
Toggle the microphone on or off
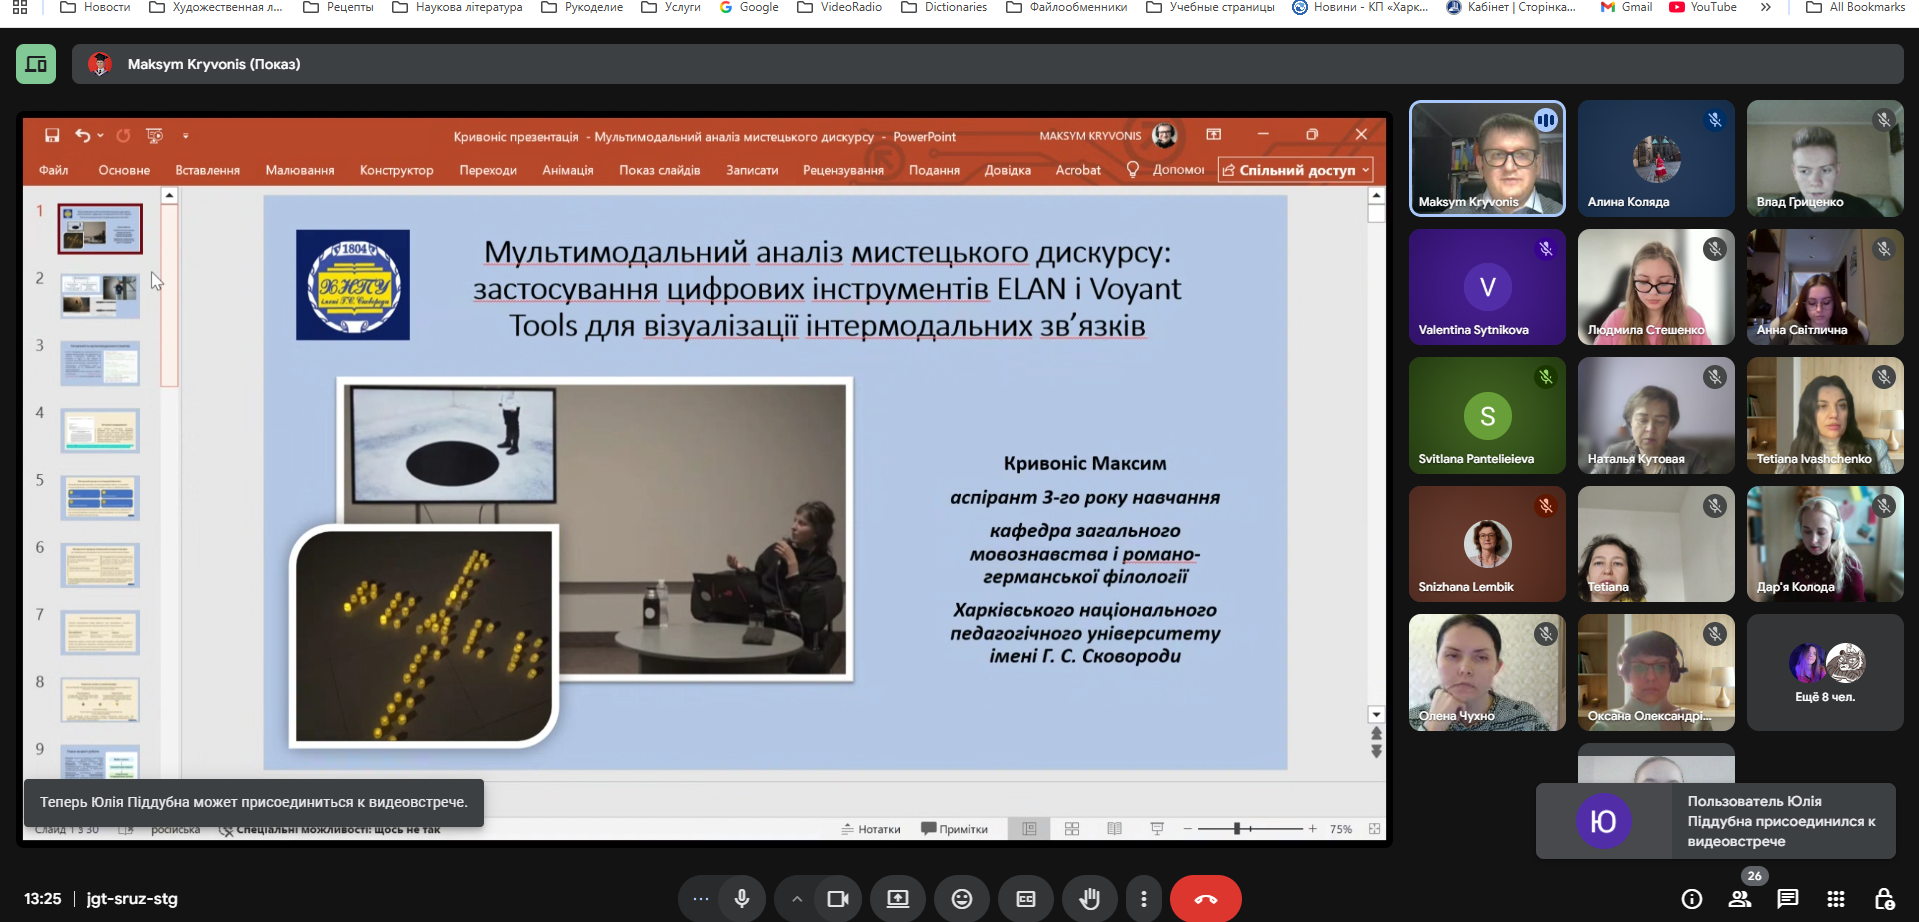741,899
